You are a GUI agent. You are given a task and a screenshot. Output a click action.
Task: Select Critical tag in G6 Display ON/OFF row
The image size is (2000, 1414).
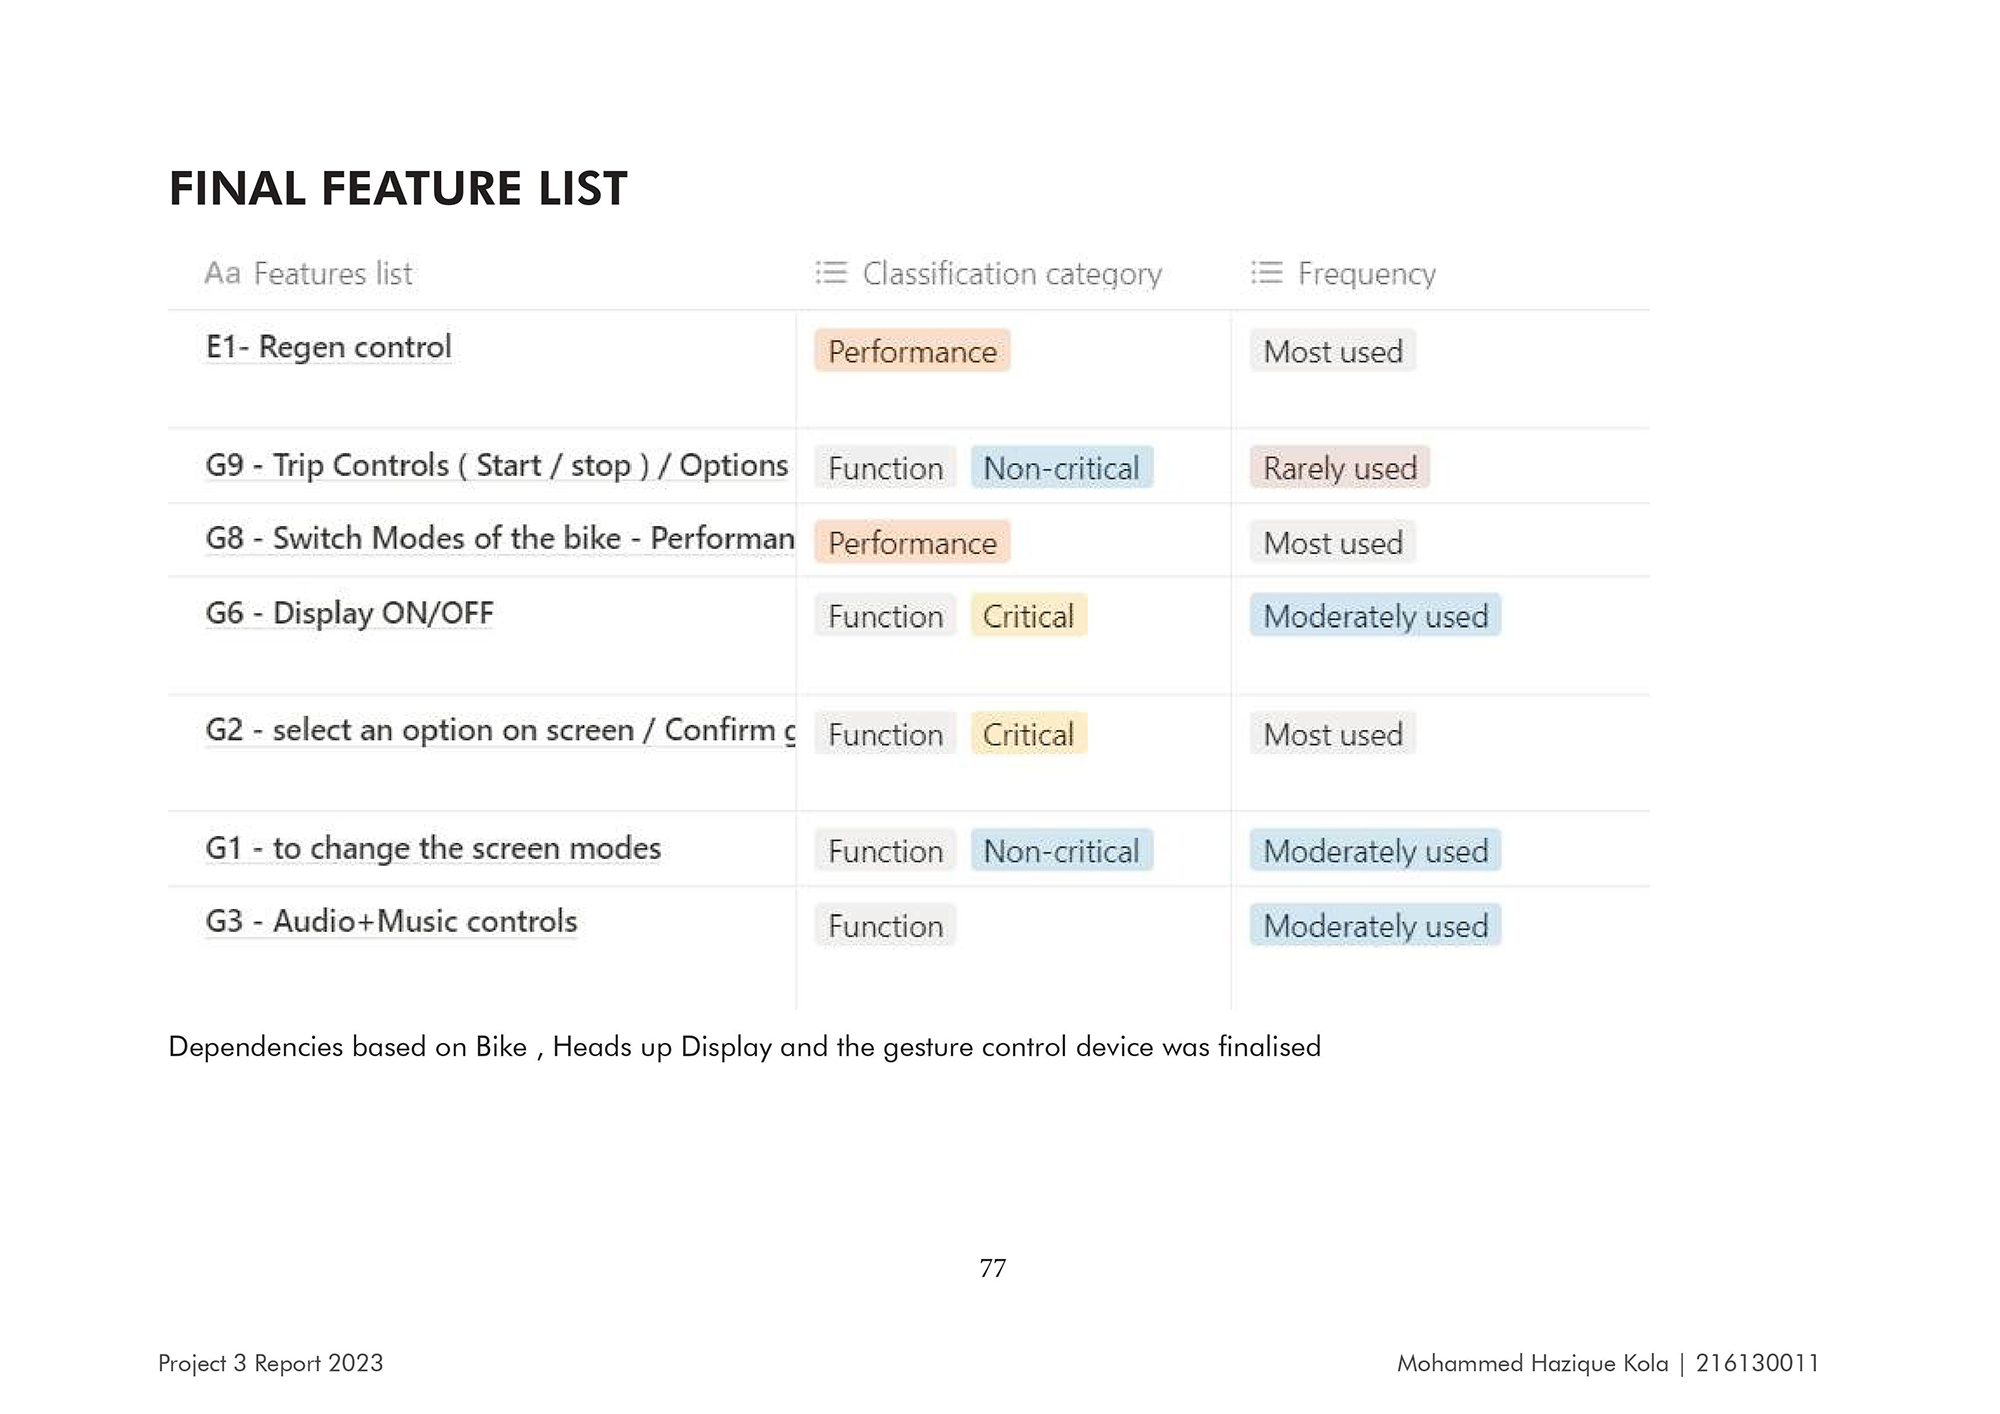(1028, 616)
